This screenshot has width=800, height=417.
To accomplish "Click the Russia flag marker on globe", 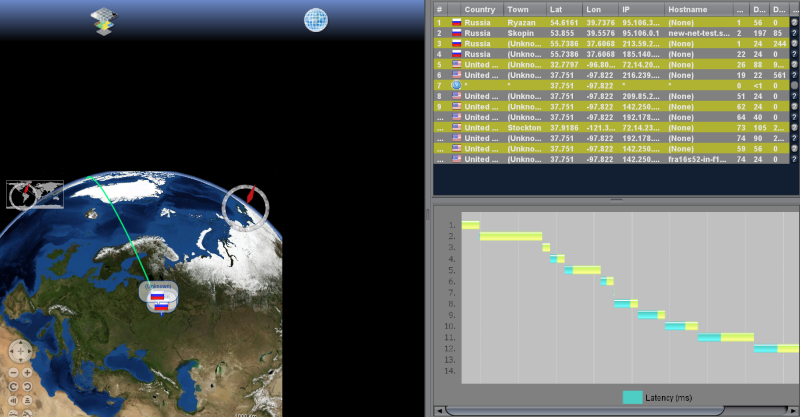I will click(157, 297).
